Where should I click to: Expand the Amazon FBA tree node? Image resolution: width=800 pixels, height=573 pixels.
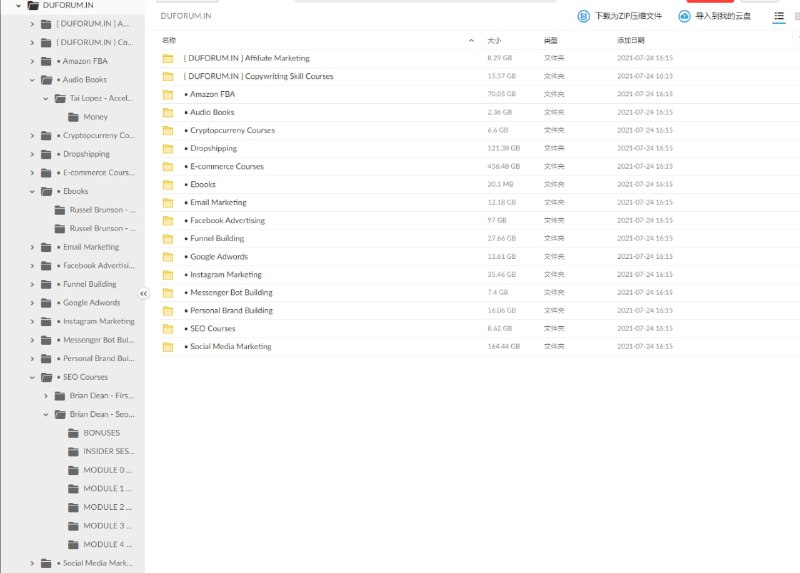[x=32, y=61]
